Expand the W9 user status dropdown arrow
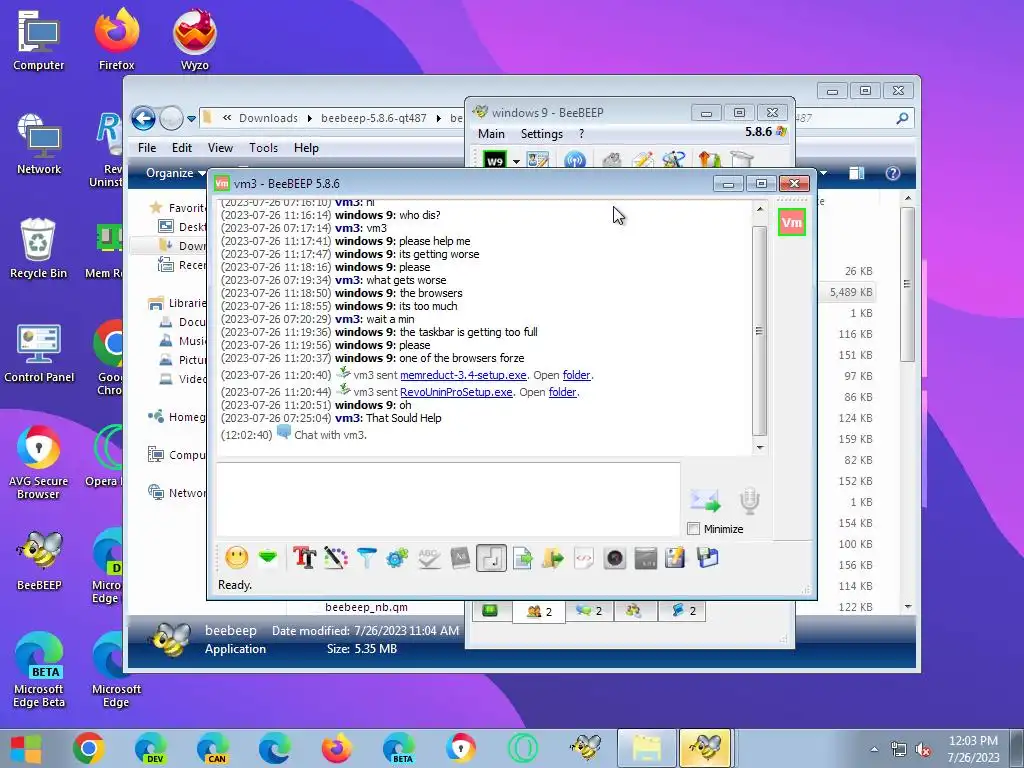The width and height of the screenshot is (1024, 768). click(516, 161)
